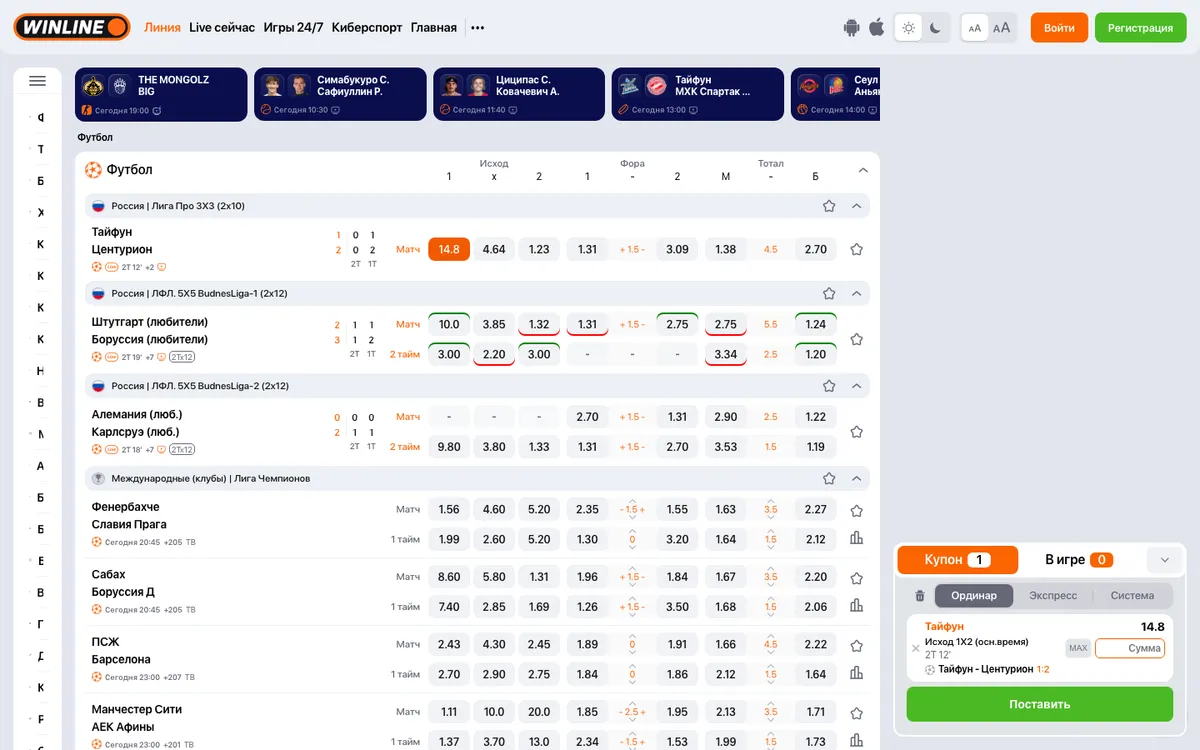Switch to light theme sun icon
Screen dimensions: 1200x750
(908, 28)
